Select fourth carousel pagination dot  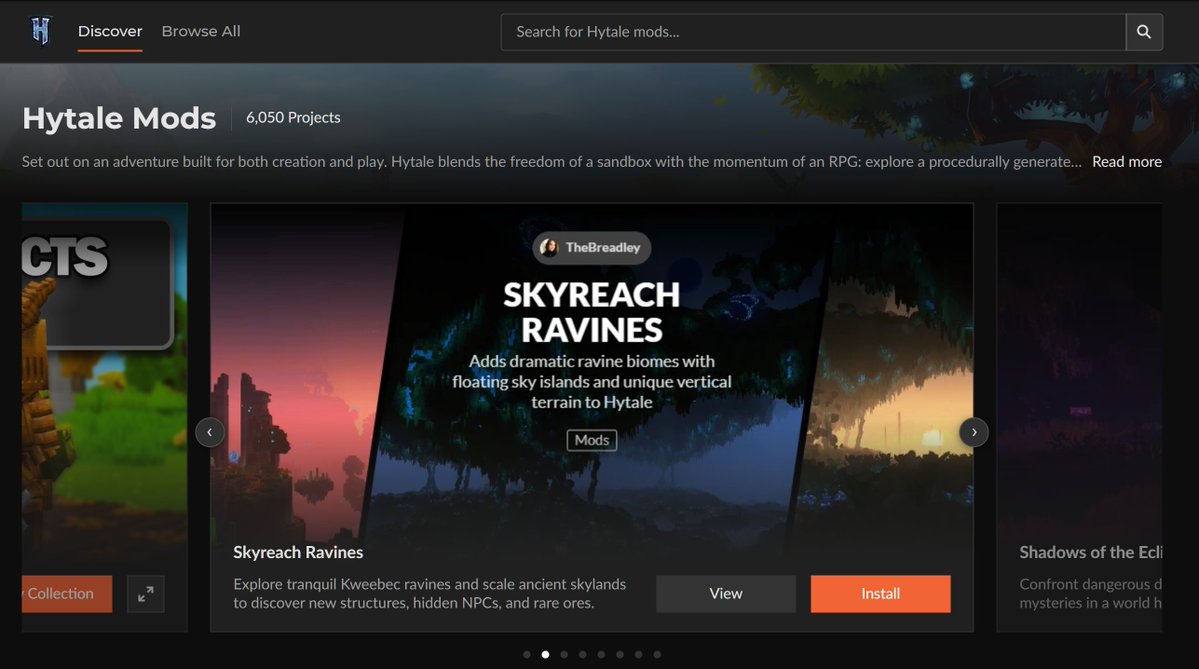click(x=583, y=654)
